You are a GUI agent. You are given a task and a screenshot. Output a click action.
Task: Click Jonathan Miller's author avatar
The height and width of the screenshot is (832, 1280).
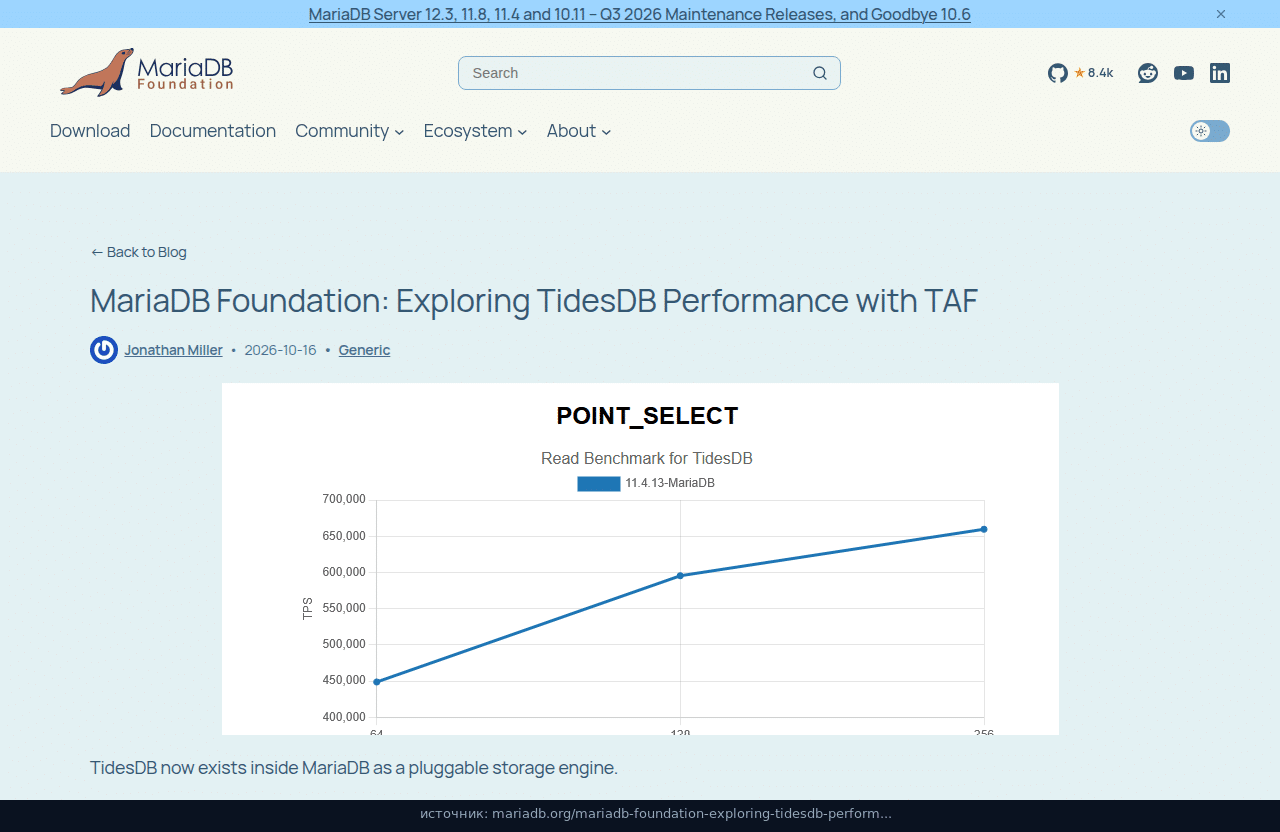tap(104, 350)
